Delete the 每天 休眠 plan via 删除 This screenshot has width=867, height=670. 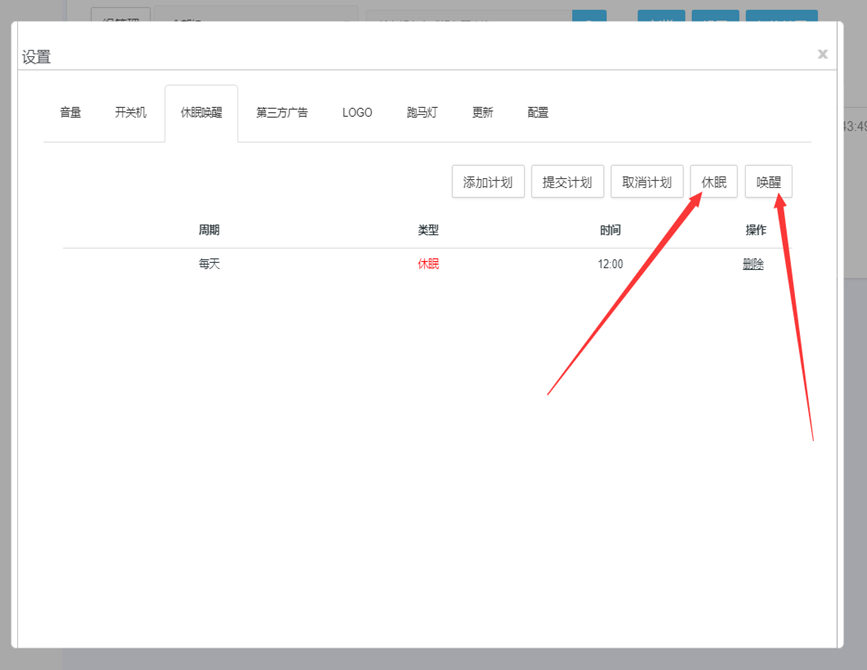(753, 265)
